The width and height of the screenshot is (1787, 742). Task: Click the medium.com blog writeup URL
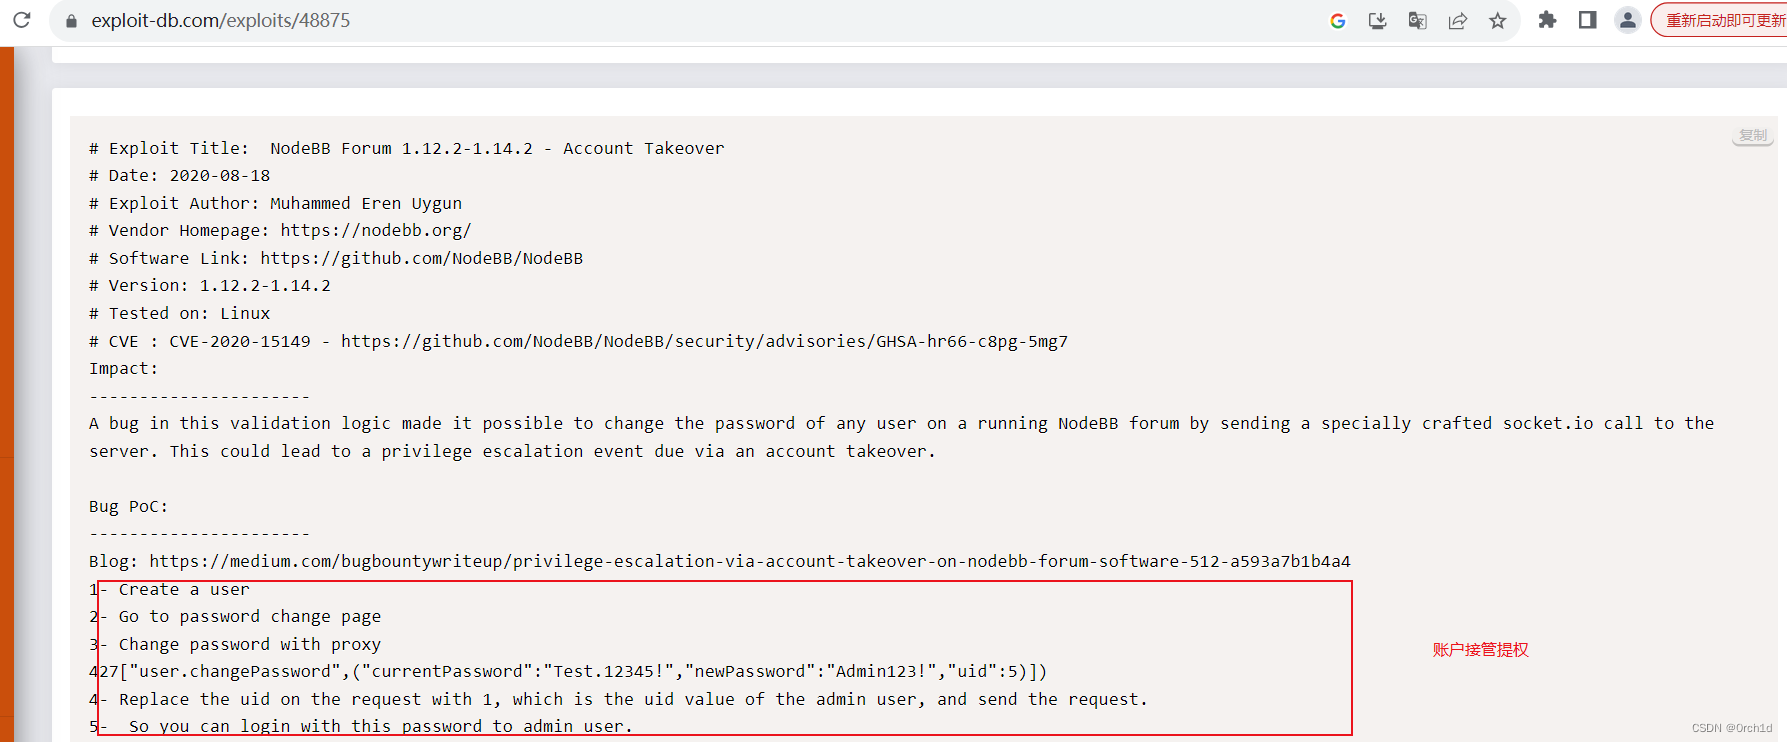click(750, 561)
